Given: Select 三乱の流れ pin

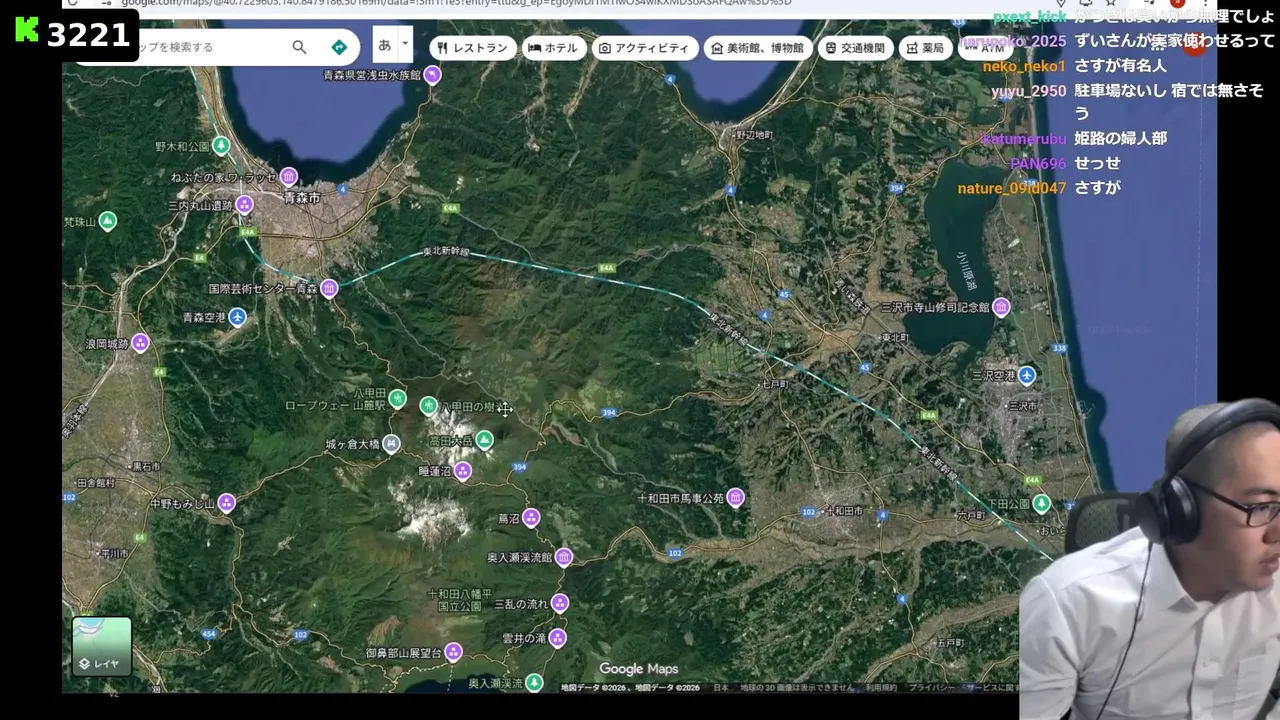Looking at the screenshot, I should click(560, 603).
